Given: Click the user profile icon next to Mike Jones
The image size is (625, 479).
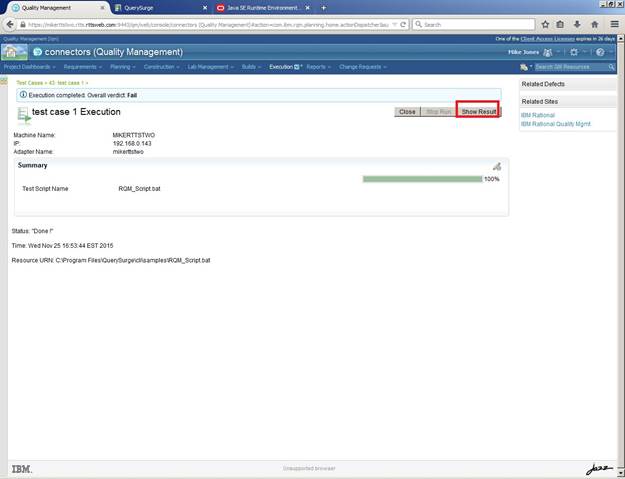Looking at the screenshot, I should [x=548, y=52].
